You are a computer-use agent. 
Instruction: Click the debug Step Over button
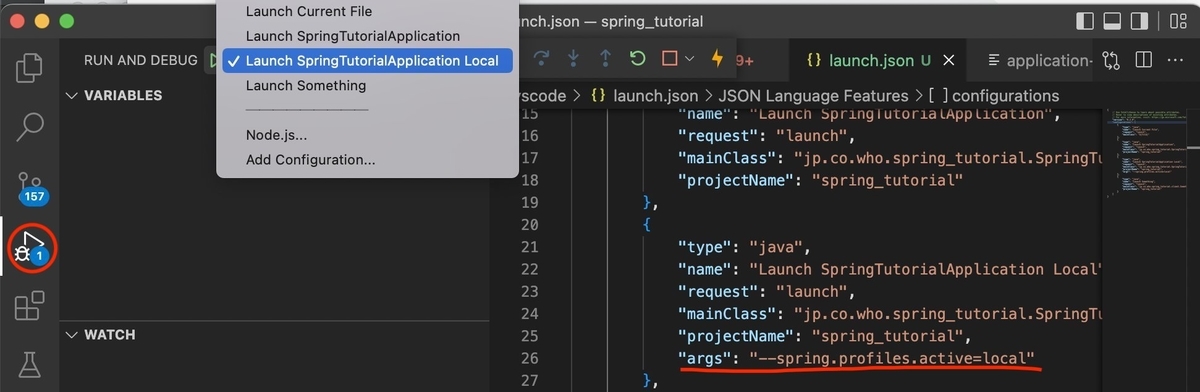coord(542,58)
